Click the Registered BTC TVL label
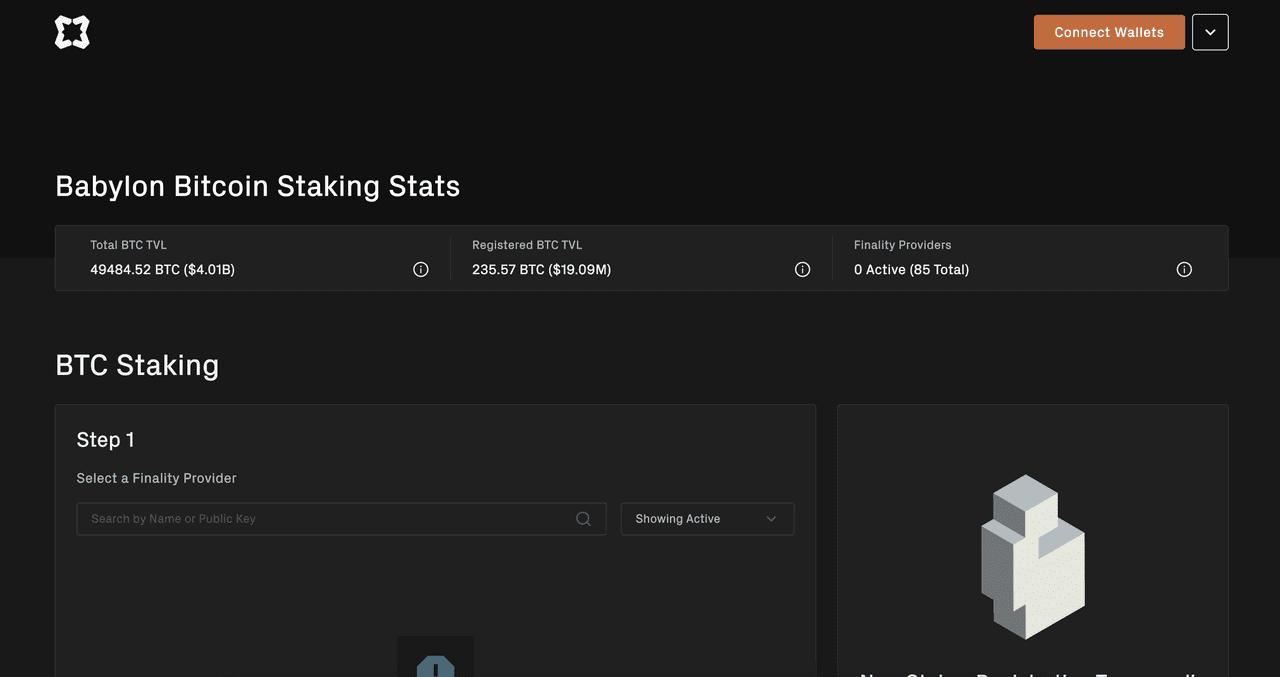Image resolution: width=1280 pixels, height=677 pixels. 527,245
